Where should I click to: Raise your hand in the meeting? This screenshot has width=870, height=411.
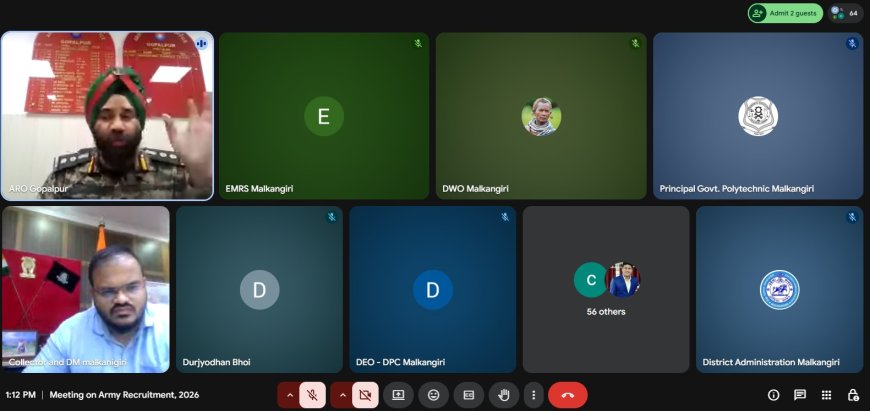pyautogui.click(x=504, y=395)
